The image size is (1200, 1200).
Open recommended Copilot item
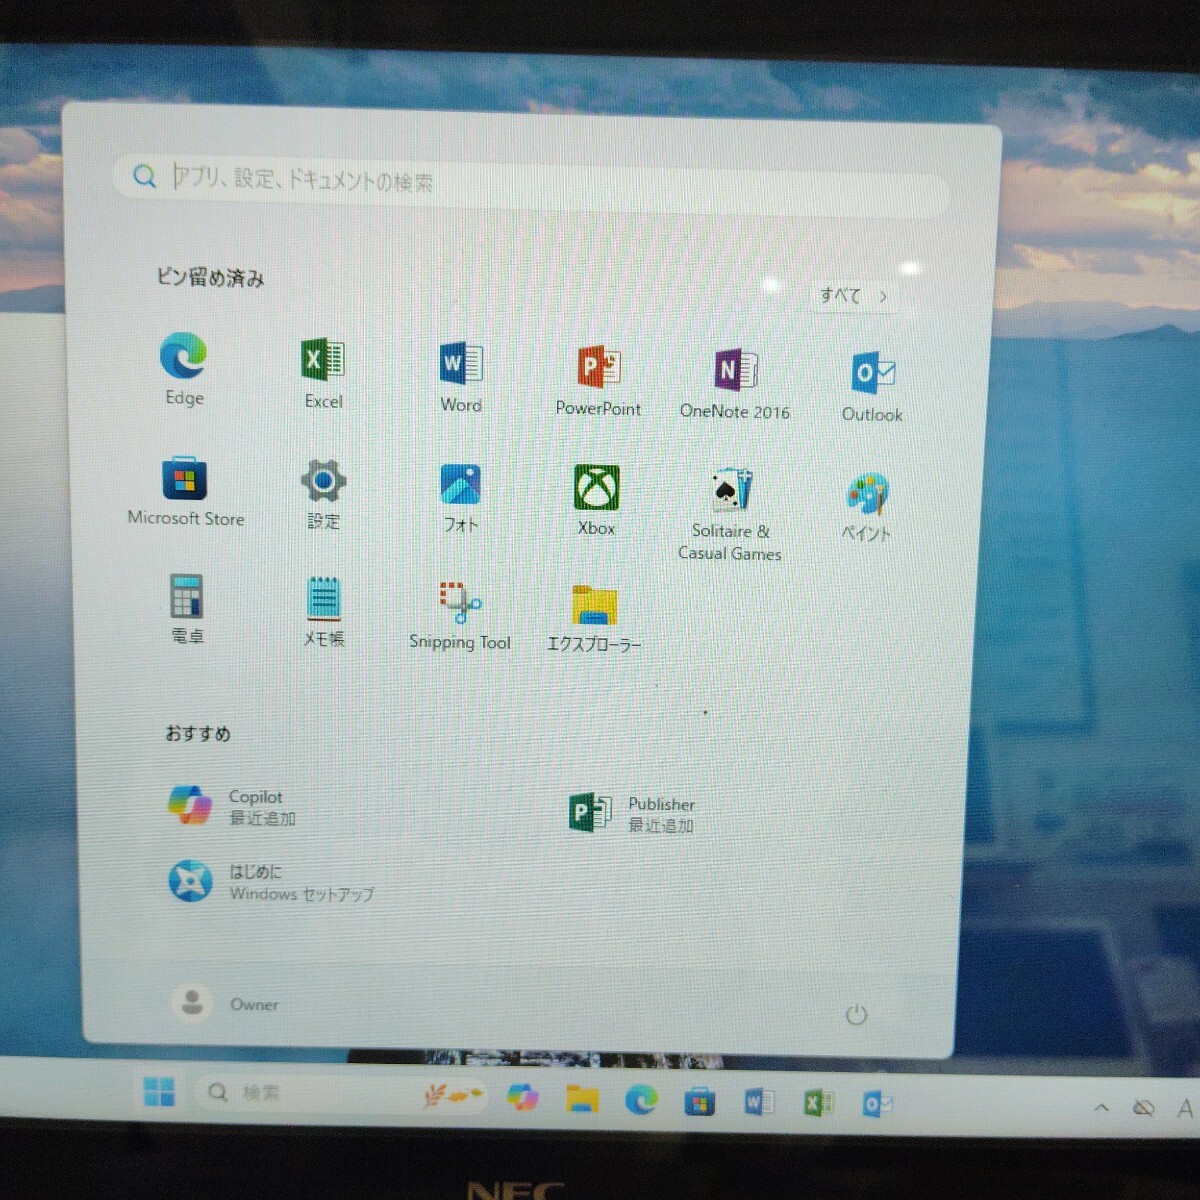coord(232,806)
